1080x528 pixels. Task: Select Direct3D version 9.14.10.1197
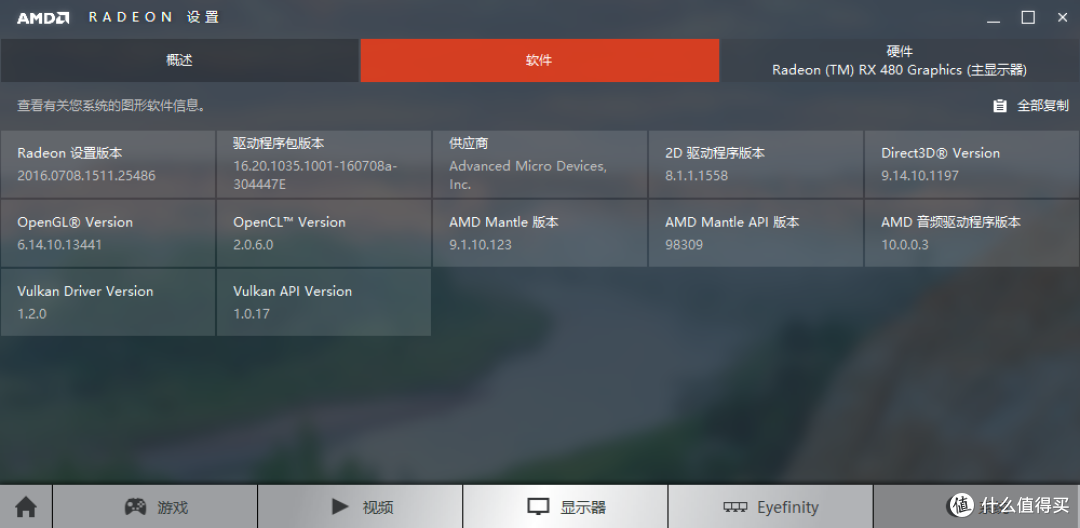pyautogui.click(x=920, y=176)
